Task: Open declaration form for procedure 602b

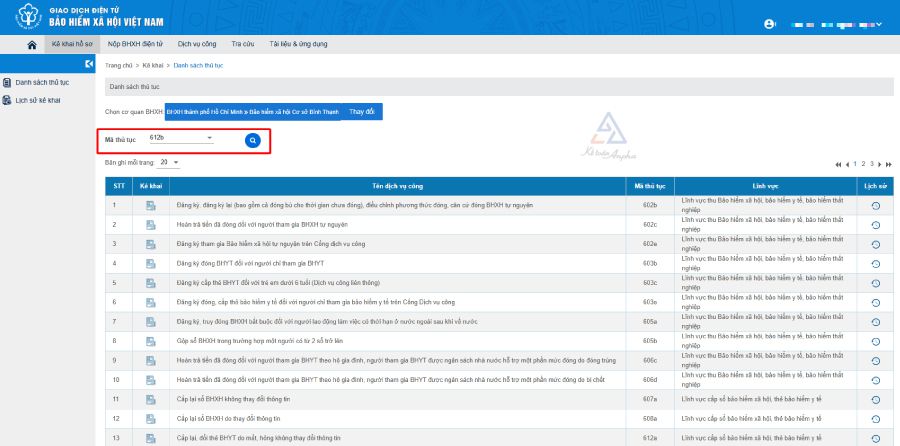Action: point(150,206)
